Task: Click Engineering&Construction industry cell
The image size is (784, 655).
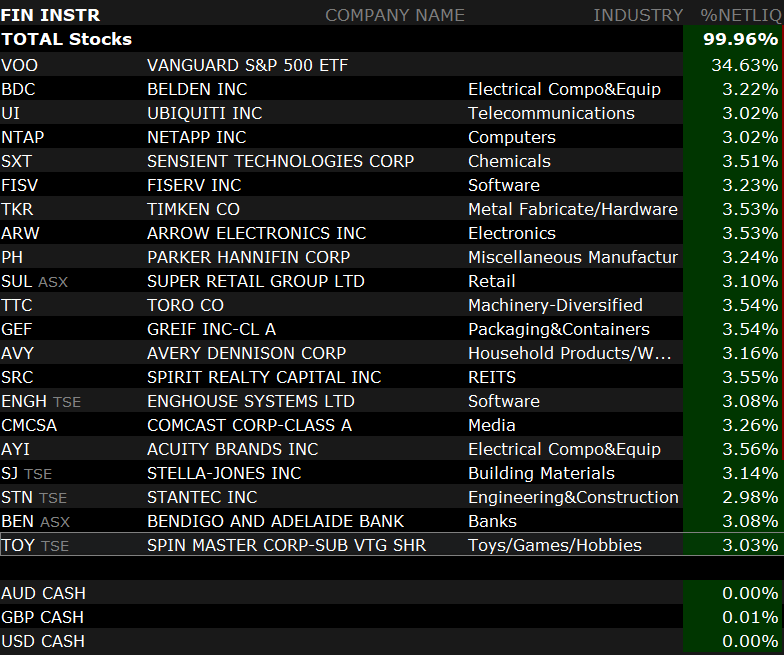Action: (574, 497)
